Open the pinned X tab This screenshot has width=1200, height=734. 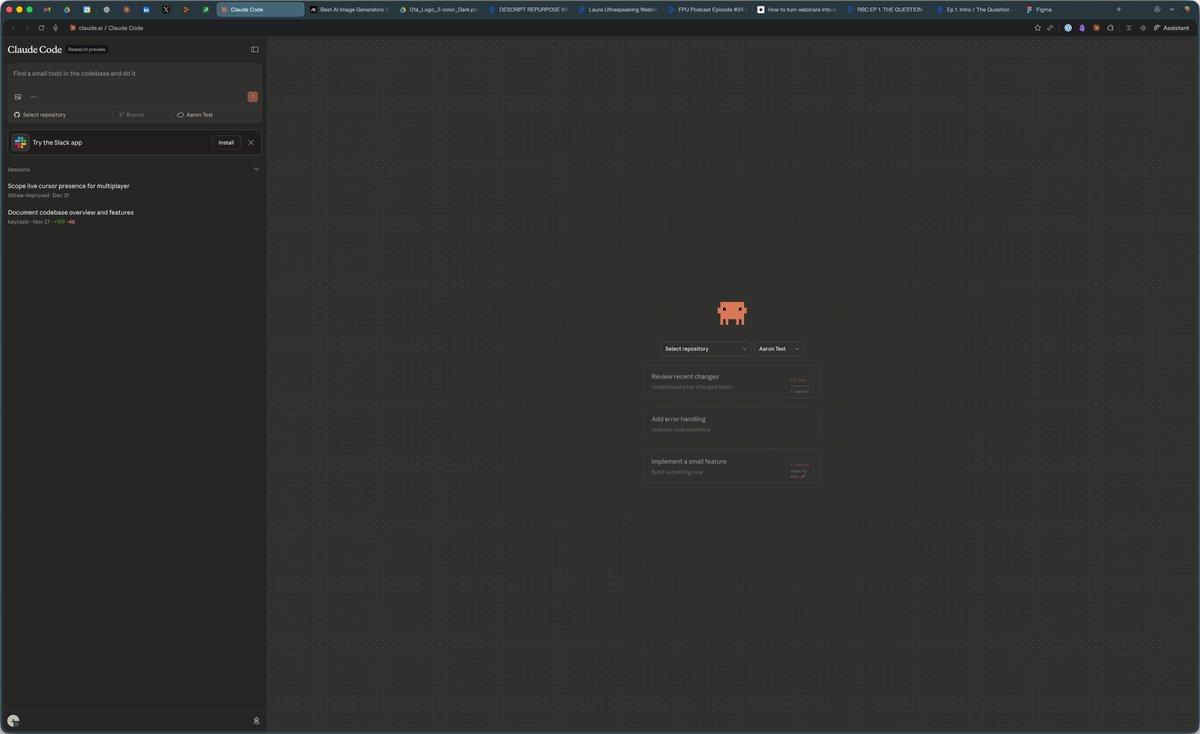166,9
